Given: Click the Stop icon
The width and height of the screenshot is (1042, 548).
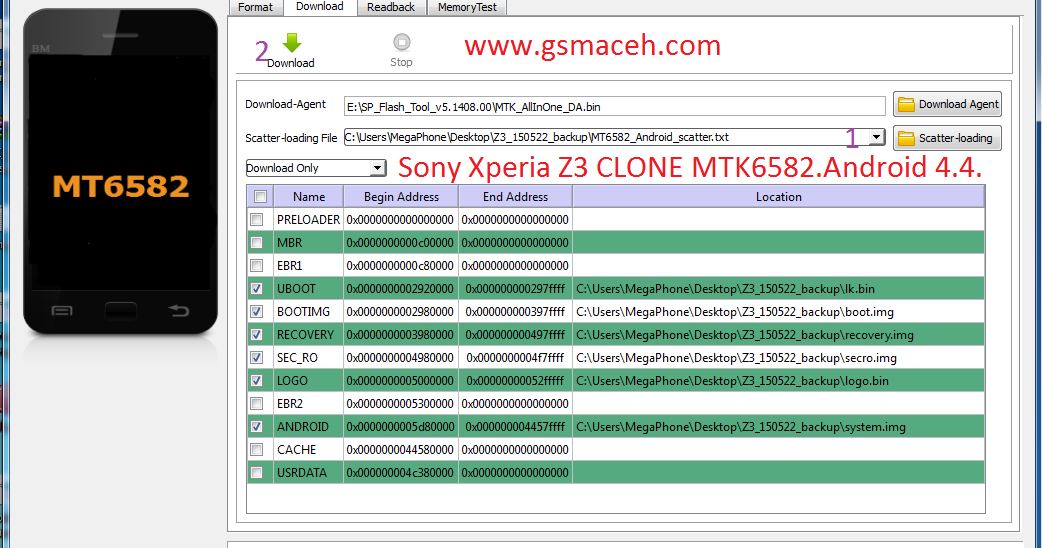Looking at the screenshot, I should coord(401,43).
